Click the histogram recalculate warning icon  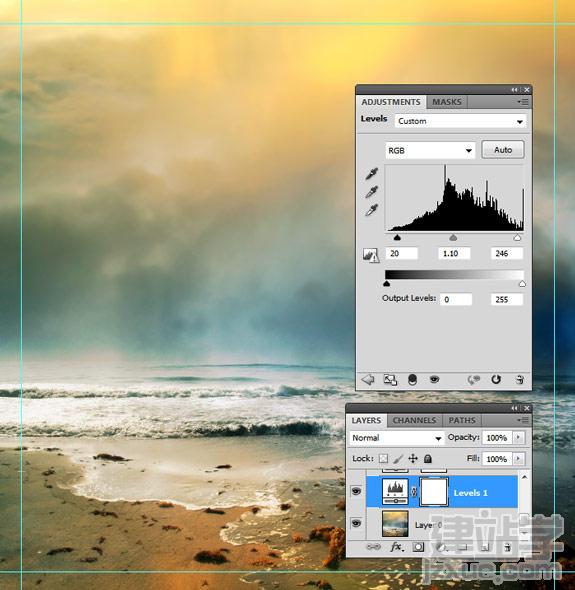point(371,255)
